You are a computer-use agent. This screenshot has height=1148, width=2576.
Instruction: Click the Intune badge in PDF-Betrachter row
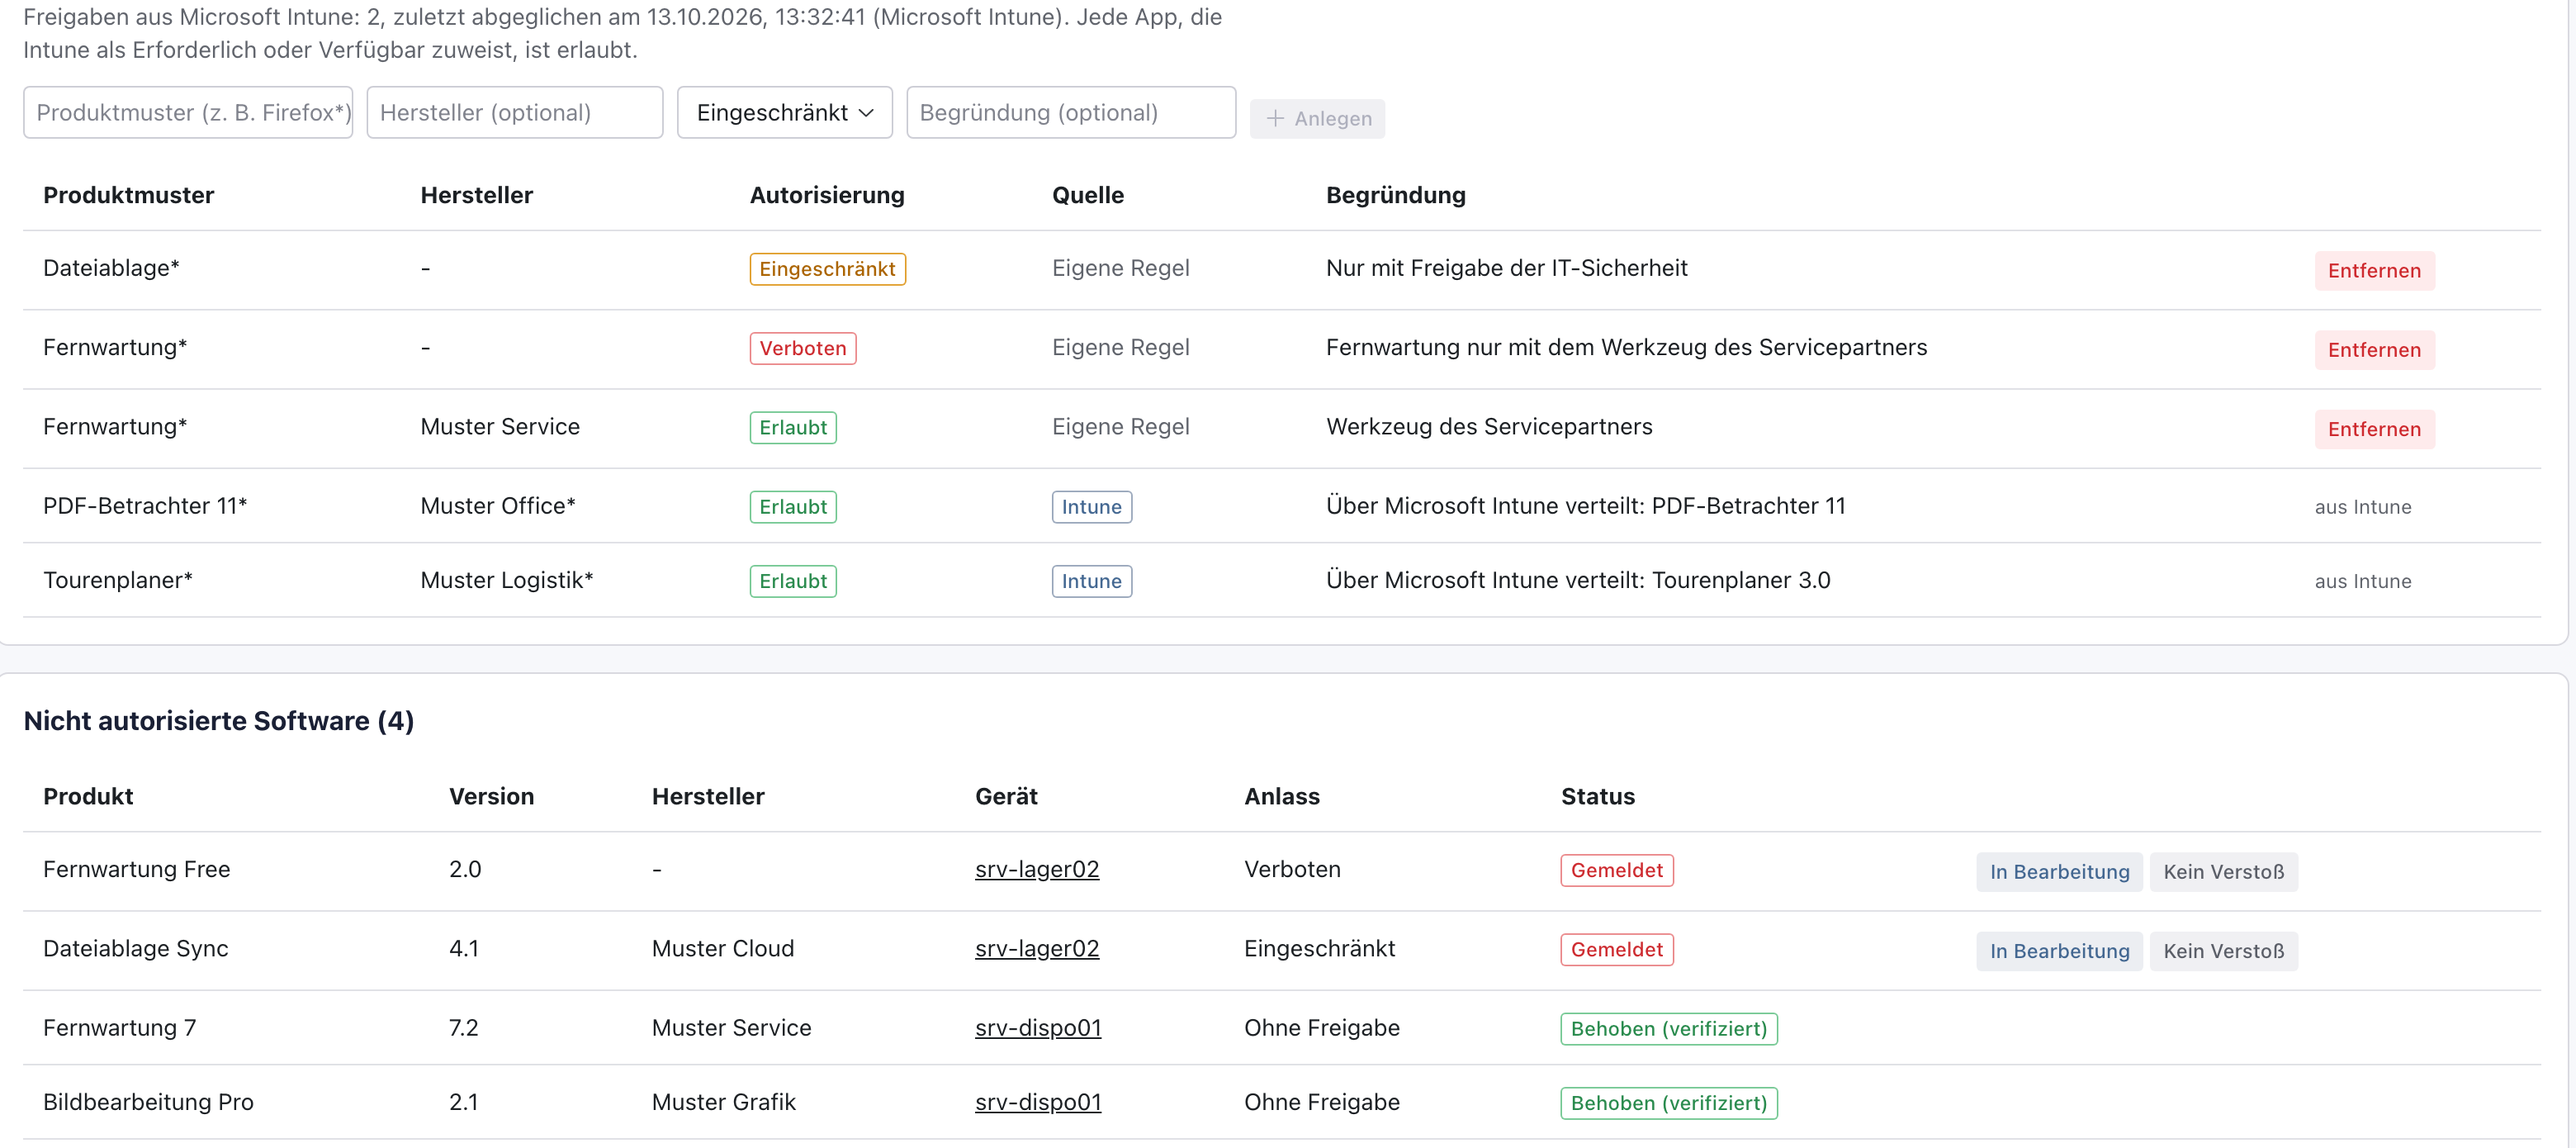1091,507
